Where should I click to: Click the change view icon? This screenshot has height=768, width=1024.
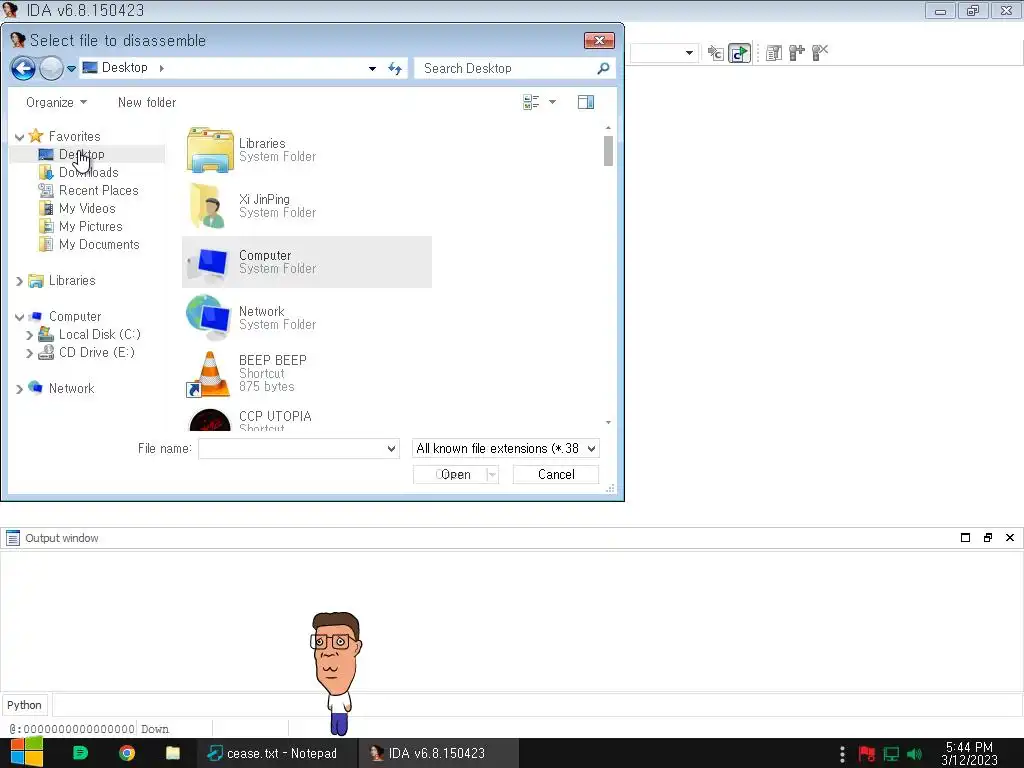(x=531, y=102)
